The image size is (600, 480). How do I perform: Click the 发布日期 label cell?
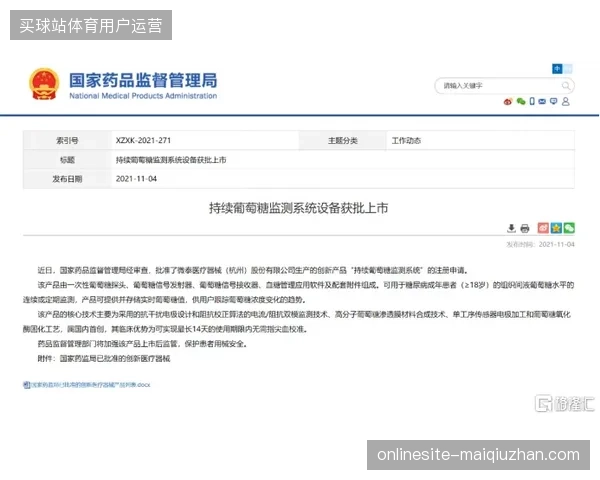pos(67,179)
